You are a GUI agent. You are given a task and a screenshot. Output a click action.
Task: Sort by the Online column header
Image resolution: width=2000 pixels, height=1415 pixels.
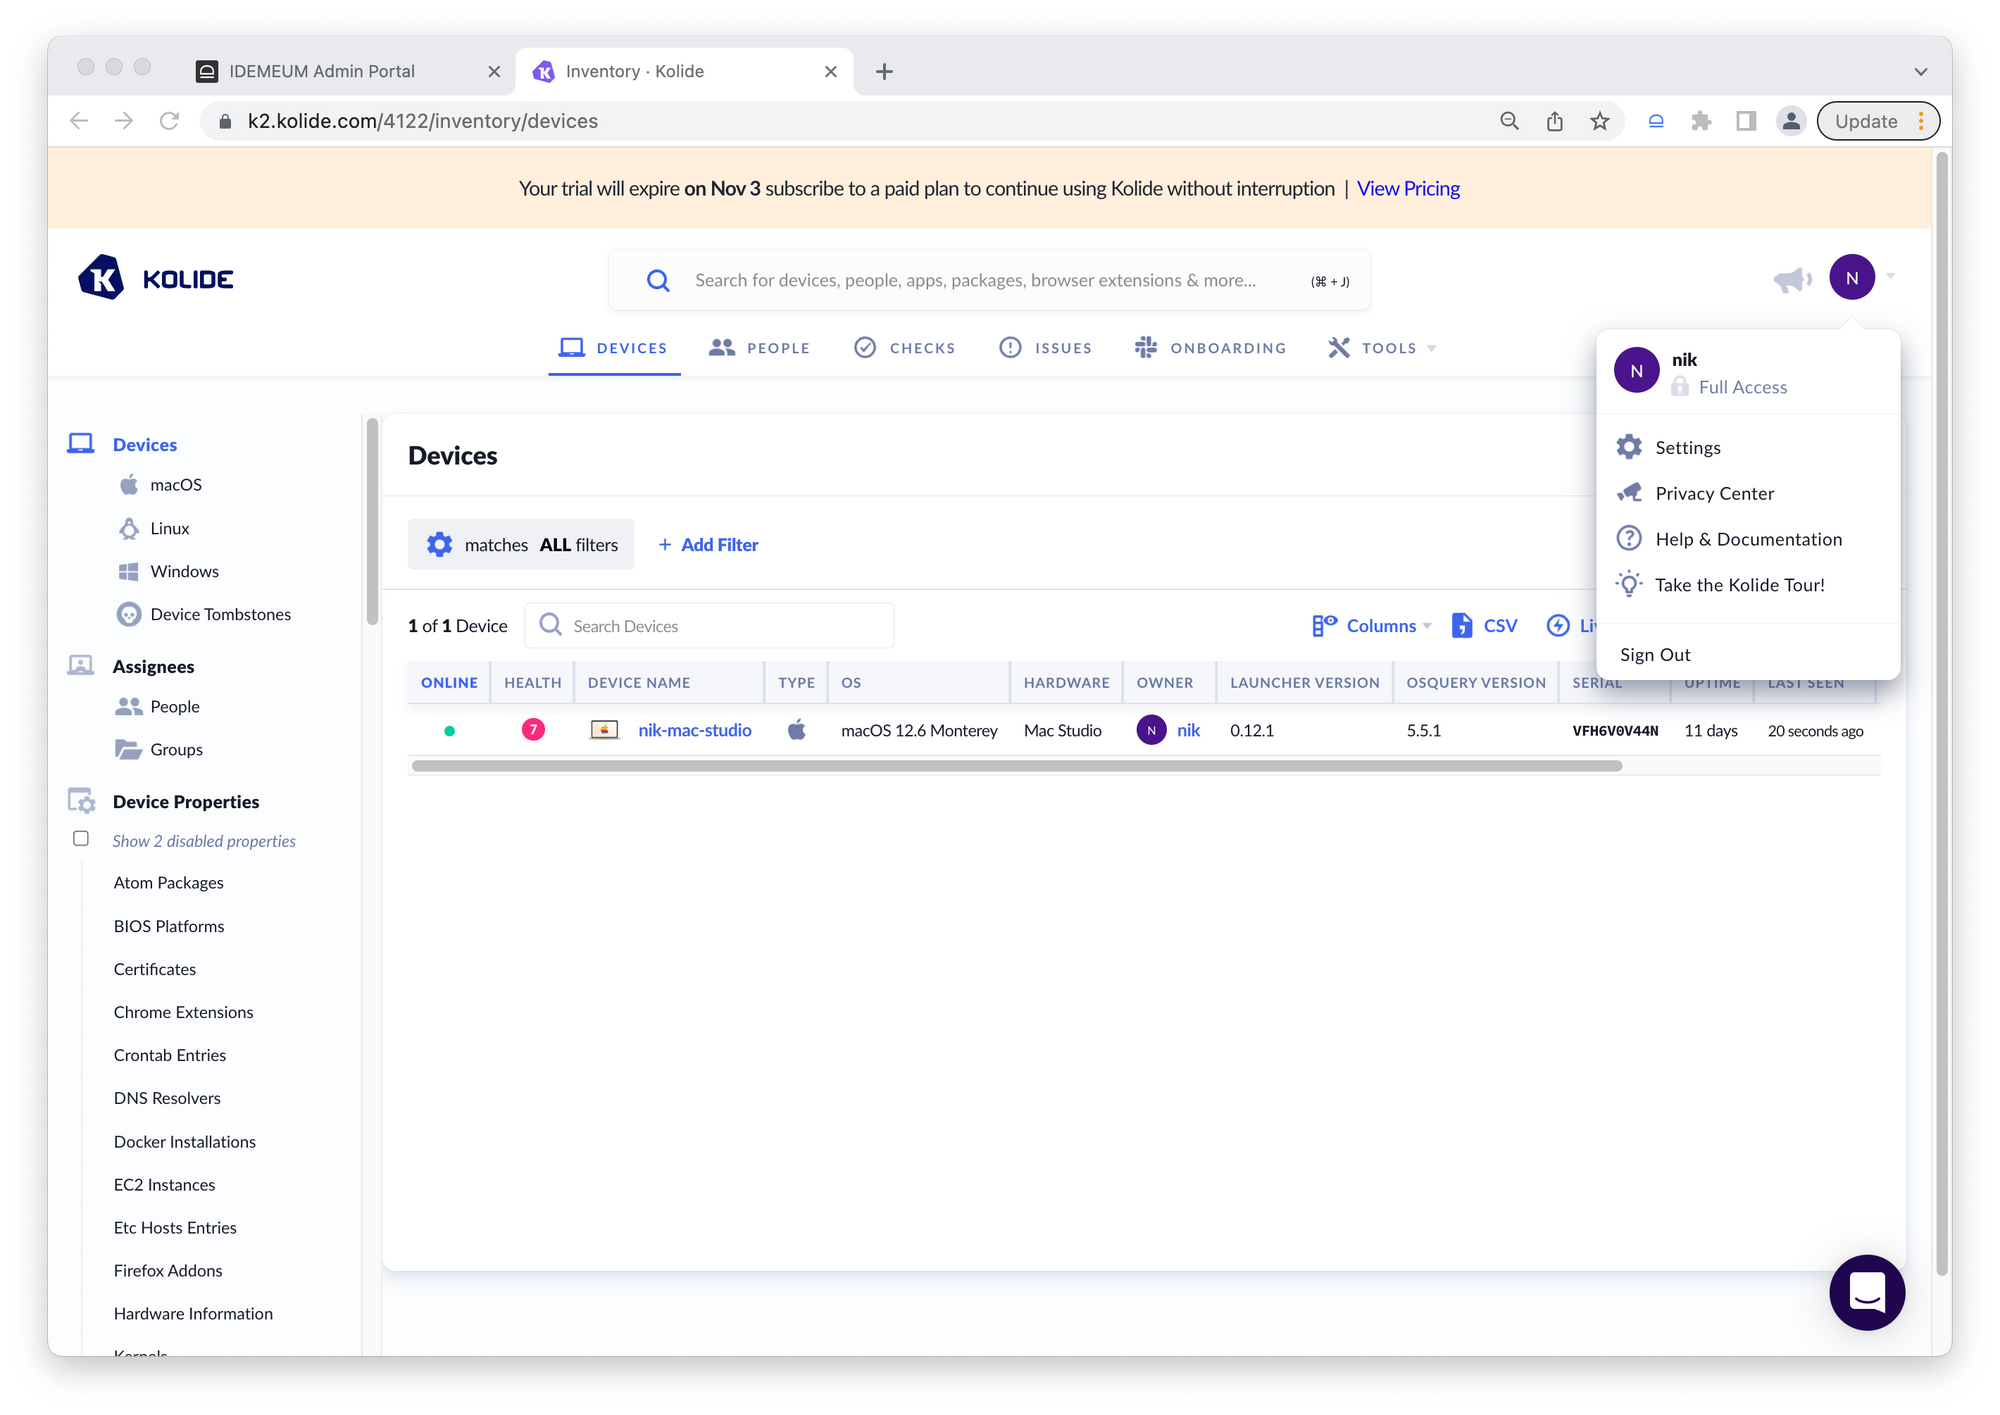(449, 682)
